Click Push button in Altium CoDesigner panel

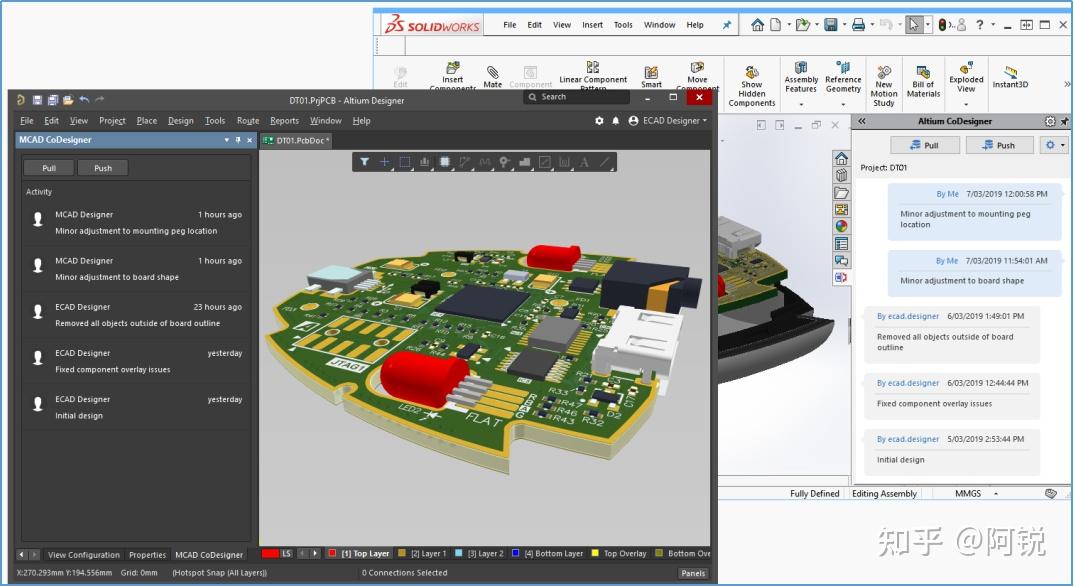click(998, 145)
